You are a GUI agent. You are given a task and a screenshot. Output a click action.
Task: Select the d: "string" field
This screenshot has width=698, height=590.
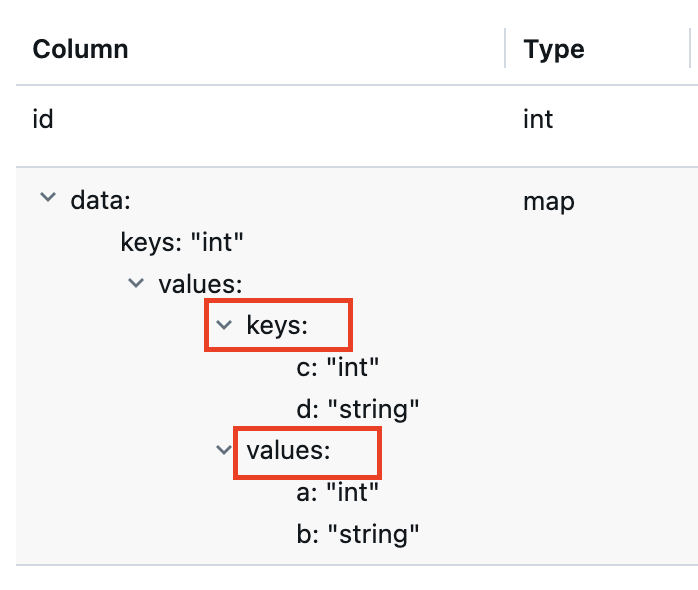point(358,409)
